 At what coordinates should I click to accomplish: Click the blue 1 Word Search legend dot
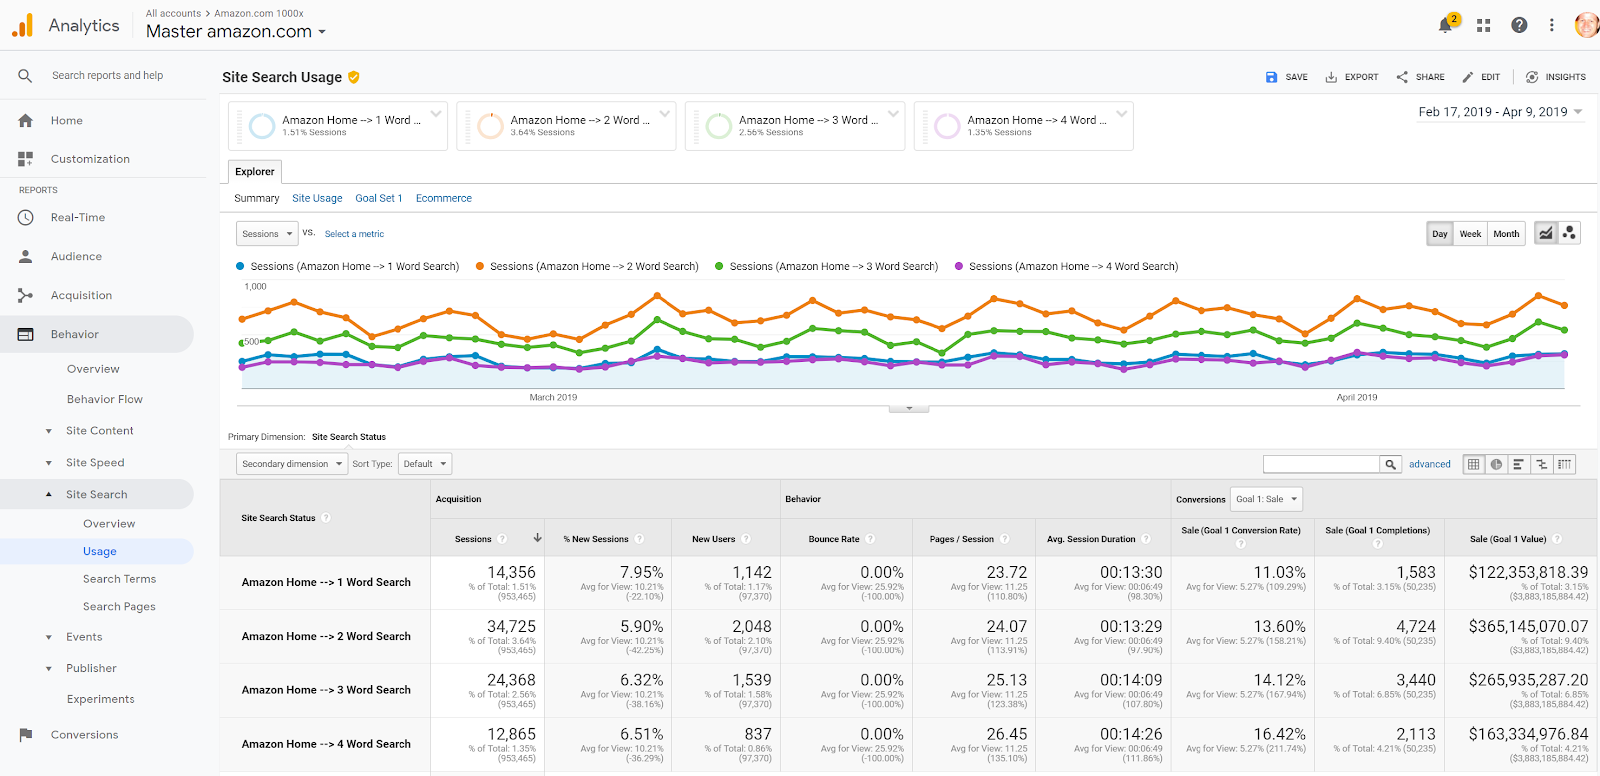click(240, 266)
